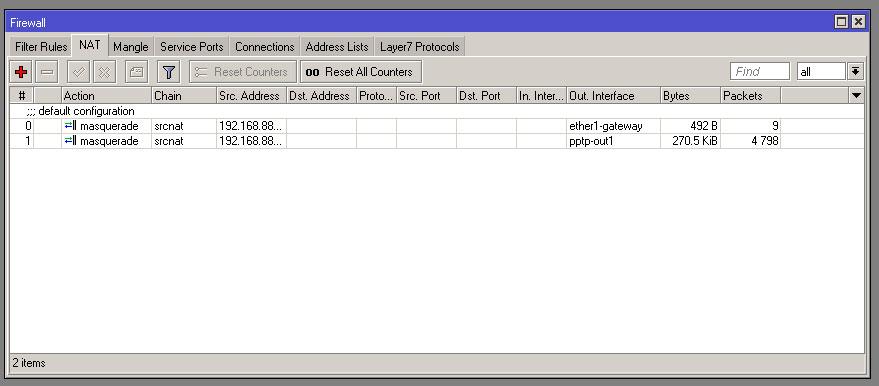This screenshot has width=879, height=386.
Task: Add a new NAT rule with red plus
Action: pyautogui.click(x=21, y=72)
